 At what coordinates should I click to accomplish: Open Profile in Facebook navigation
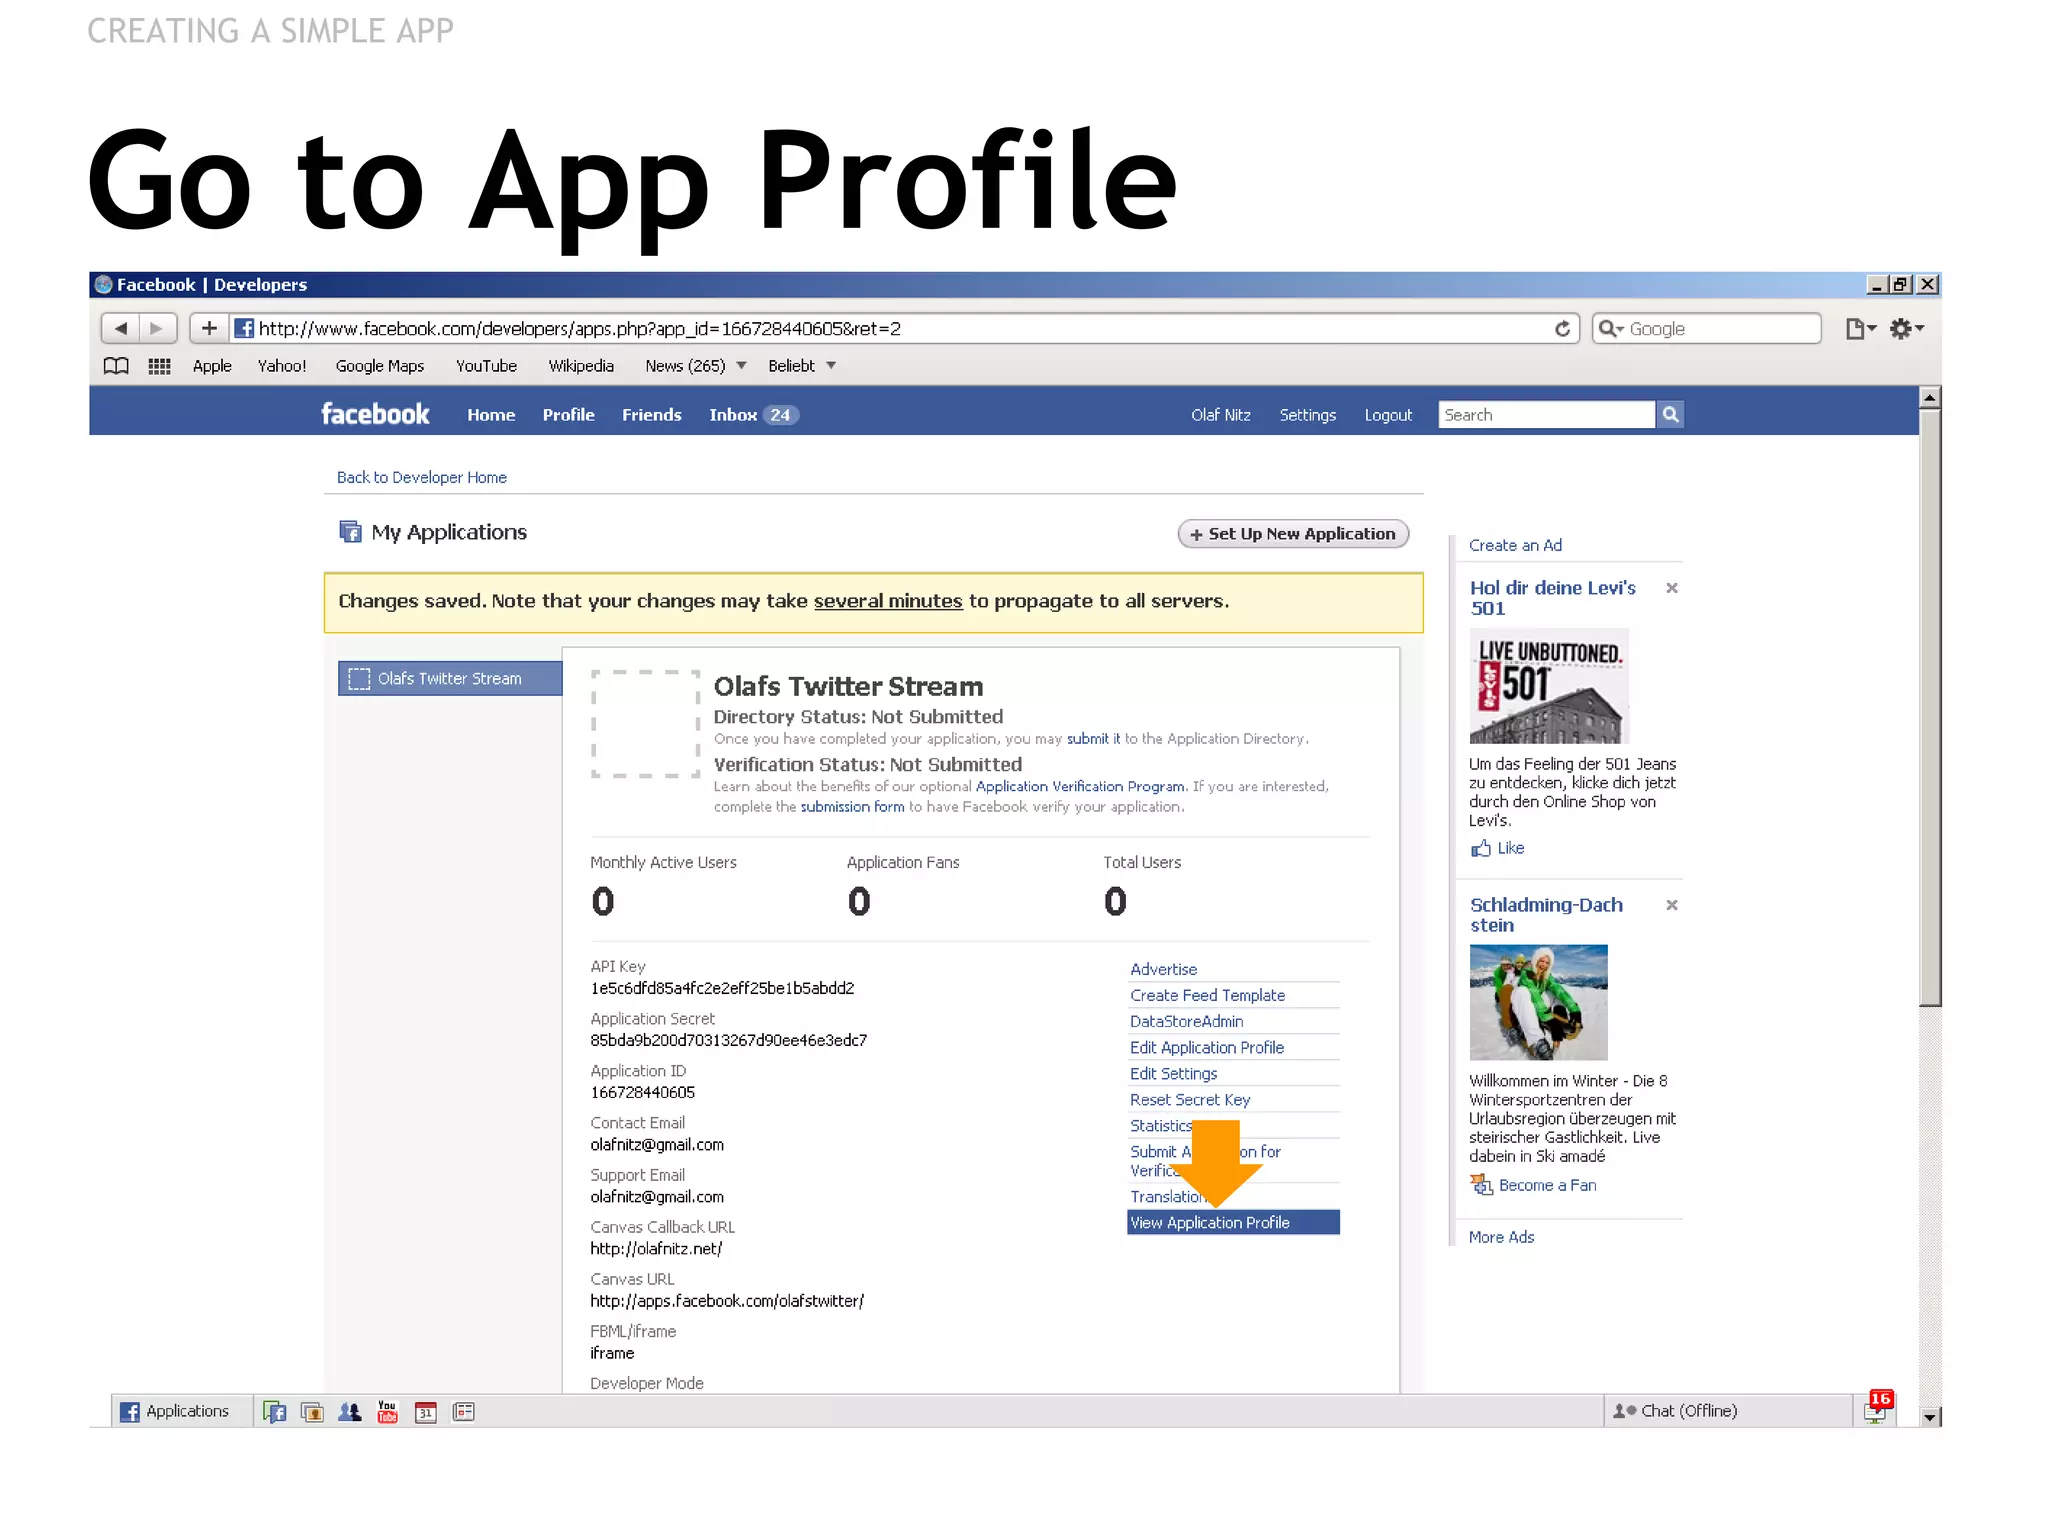[x=568, y=415]
